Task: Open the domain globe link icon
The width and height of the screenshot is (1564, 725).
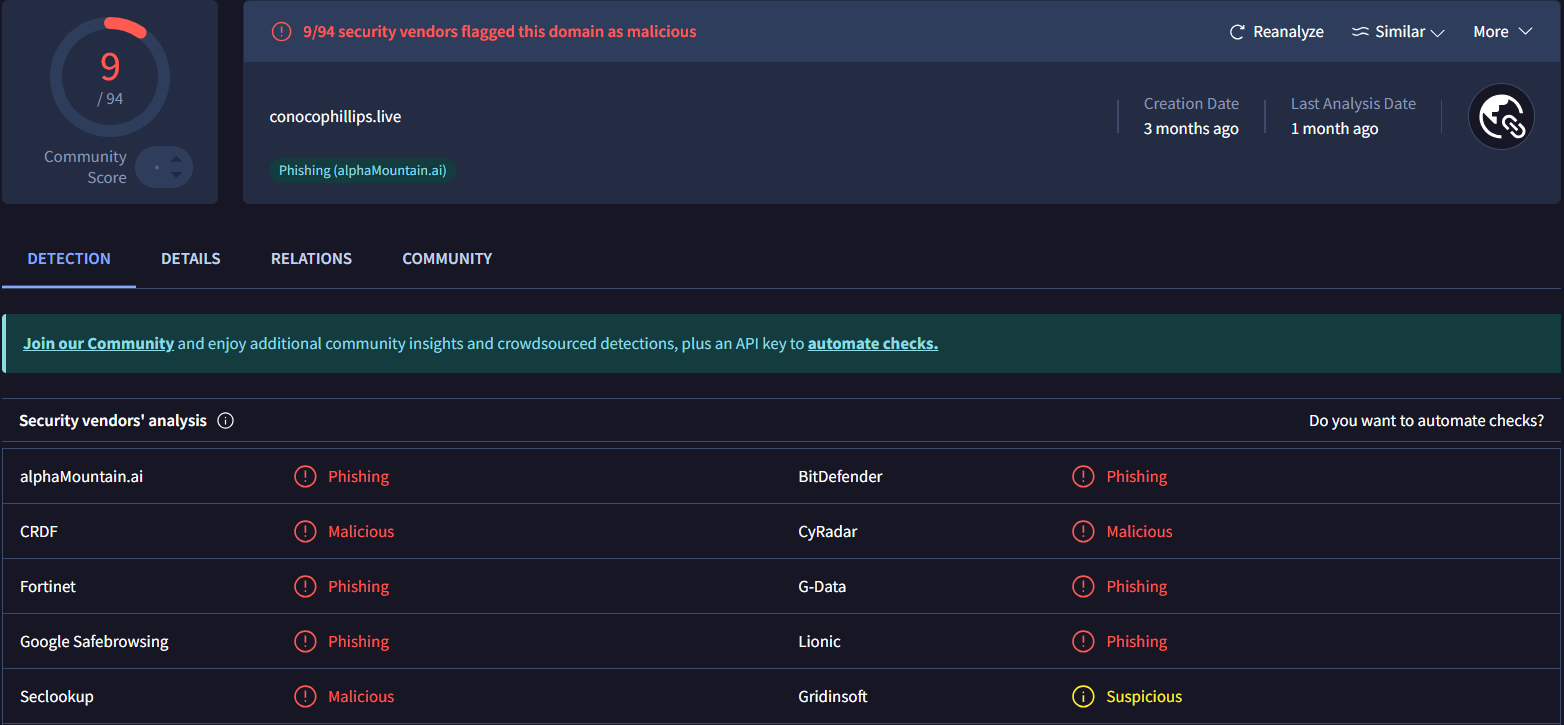Action: [x=1501, y=117]
